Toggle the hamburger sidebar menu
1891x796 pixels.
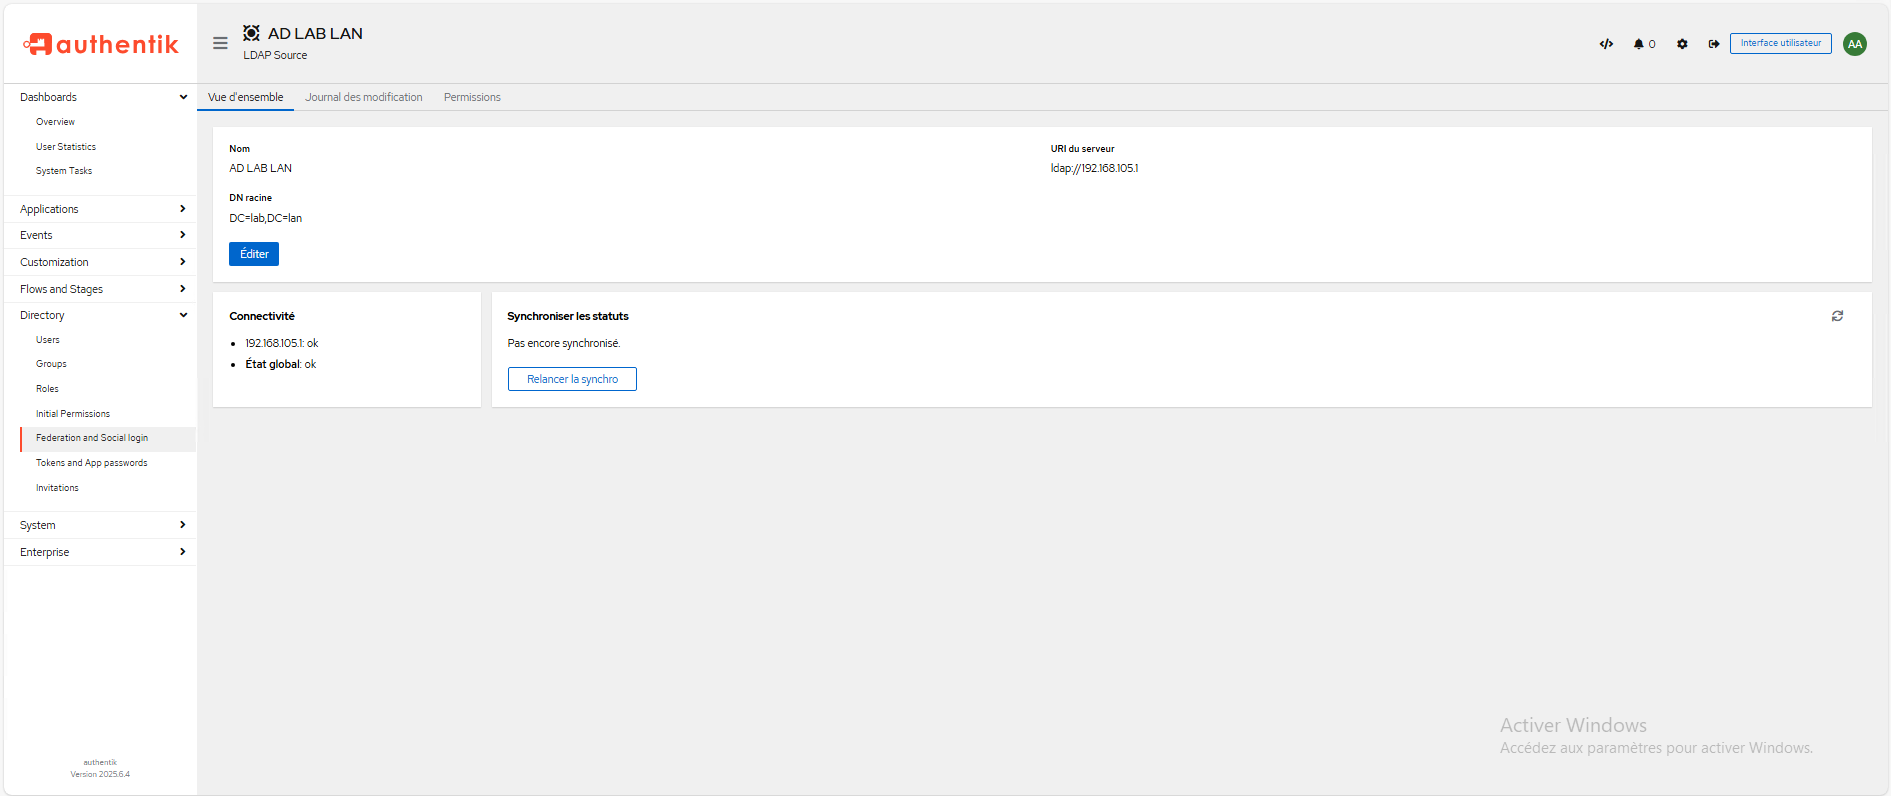pos(220,43)
